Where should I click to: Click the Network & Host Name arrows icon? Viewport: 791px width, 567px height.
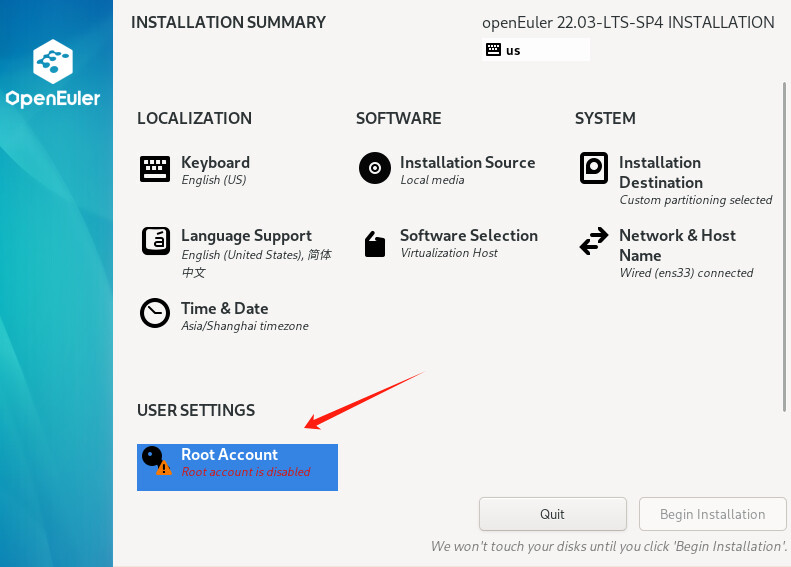pos(594,241)
